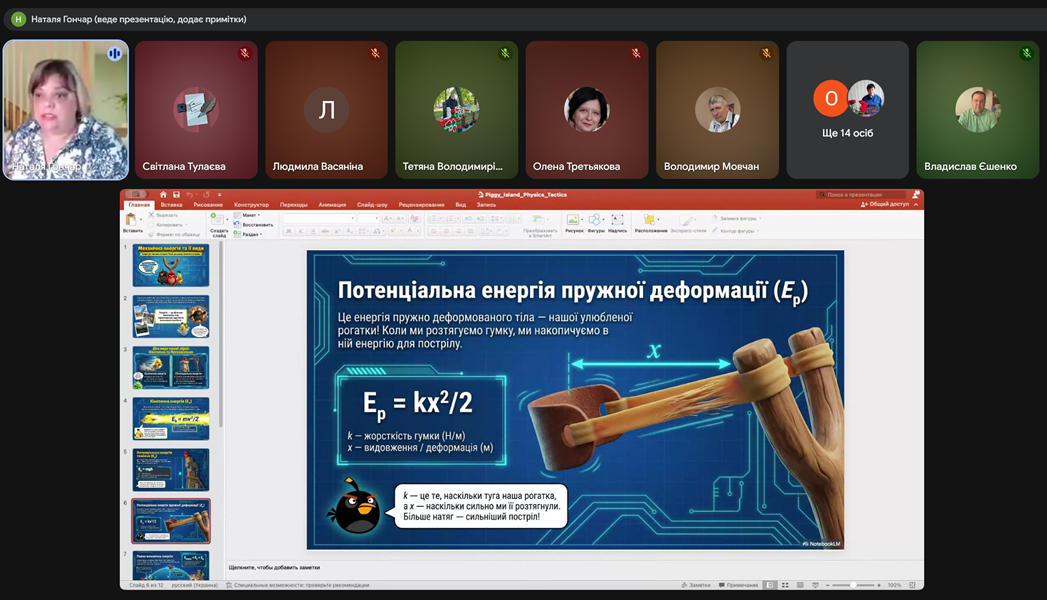Click the Undo arrow in the title bar
1047x600 pixels.
(190, 194)
